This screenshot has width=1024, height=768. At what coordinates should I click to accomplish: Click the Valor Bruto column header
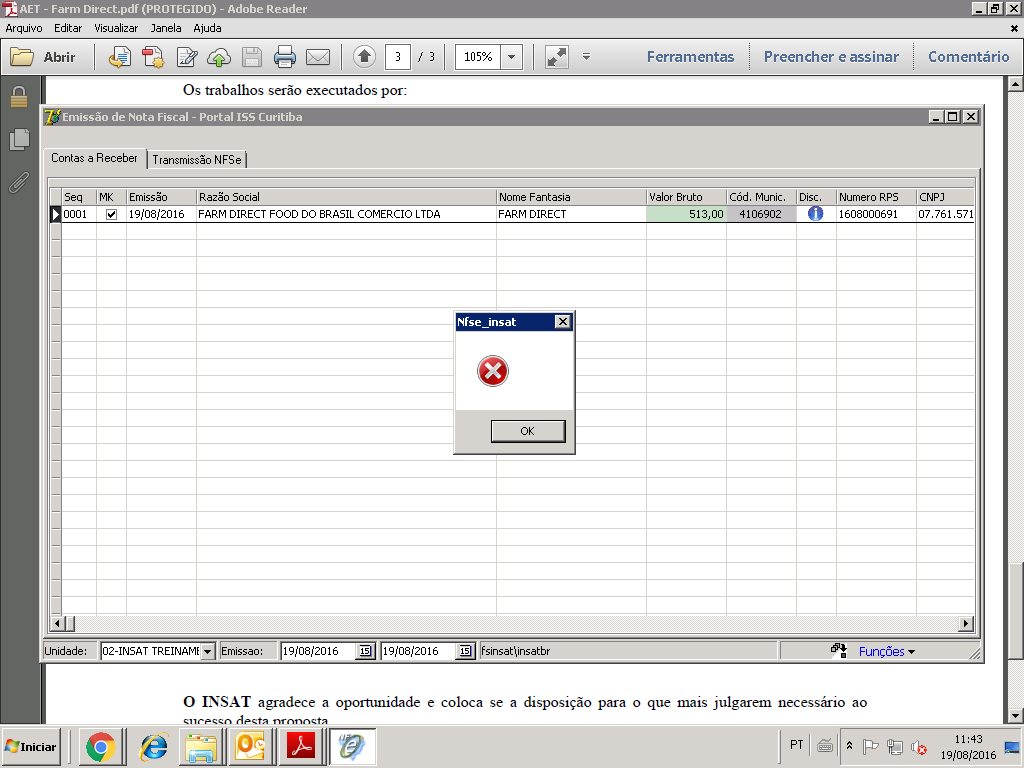(686, 197)
